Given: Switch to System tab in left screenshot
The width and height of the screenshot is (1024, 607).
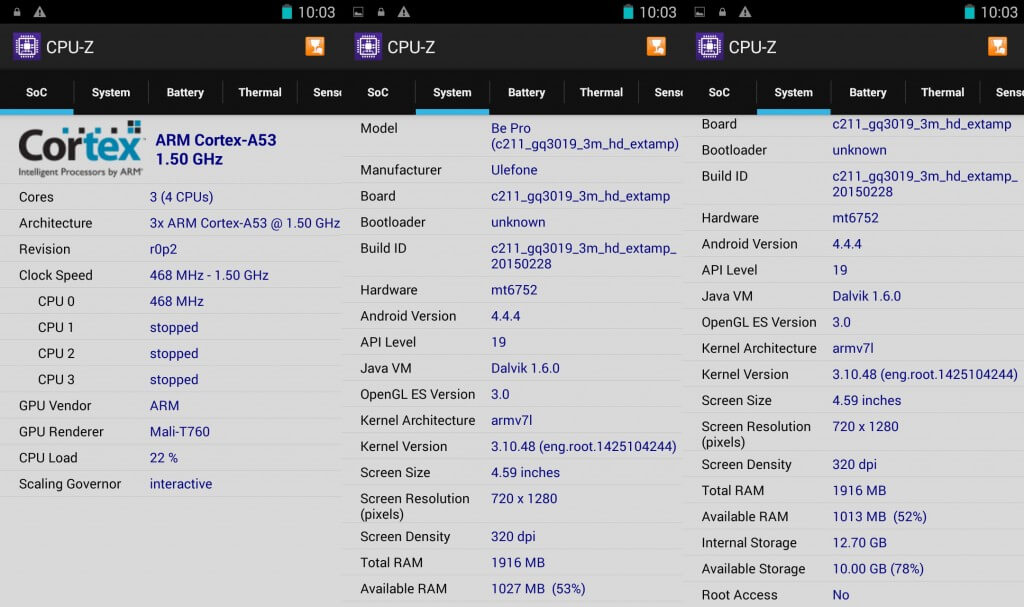Looking at the screenshot, I should [111, 92].
